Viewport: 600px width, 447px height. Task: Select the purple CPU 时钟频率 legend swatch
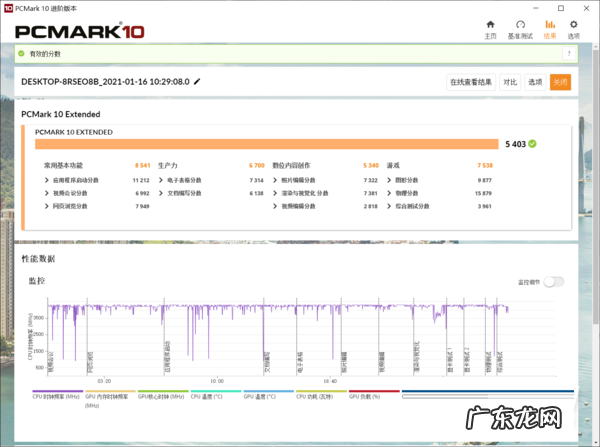pyautogui.click(x=57, y=391)
